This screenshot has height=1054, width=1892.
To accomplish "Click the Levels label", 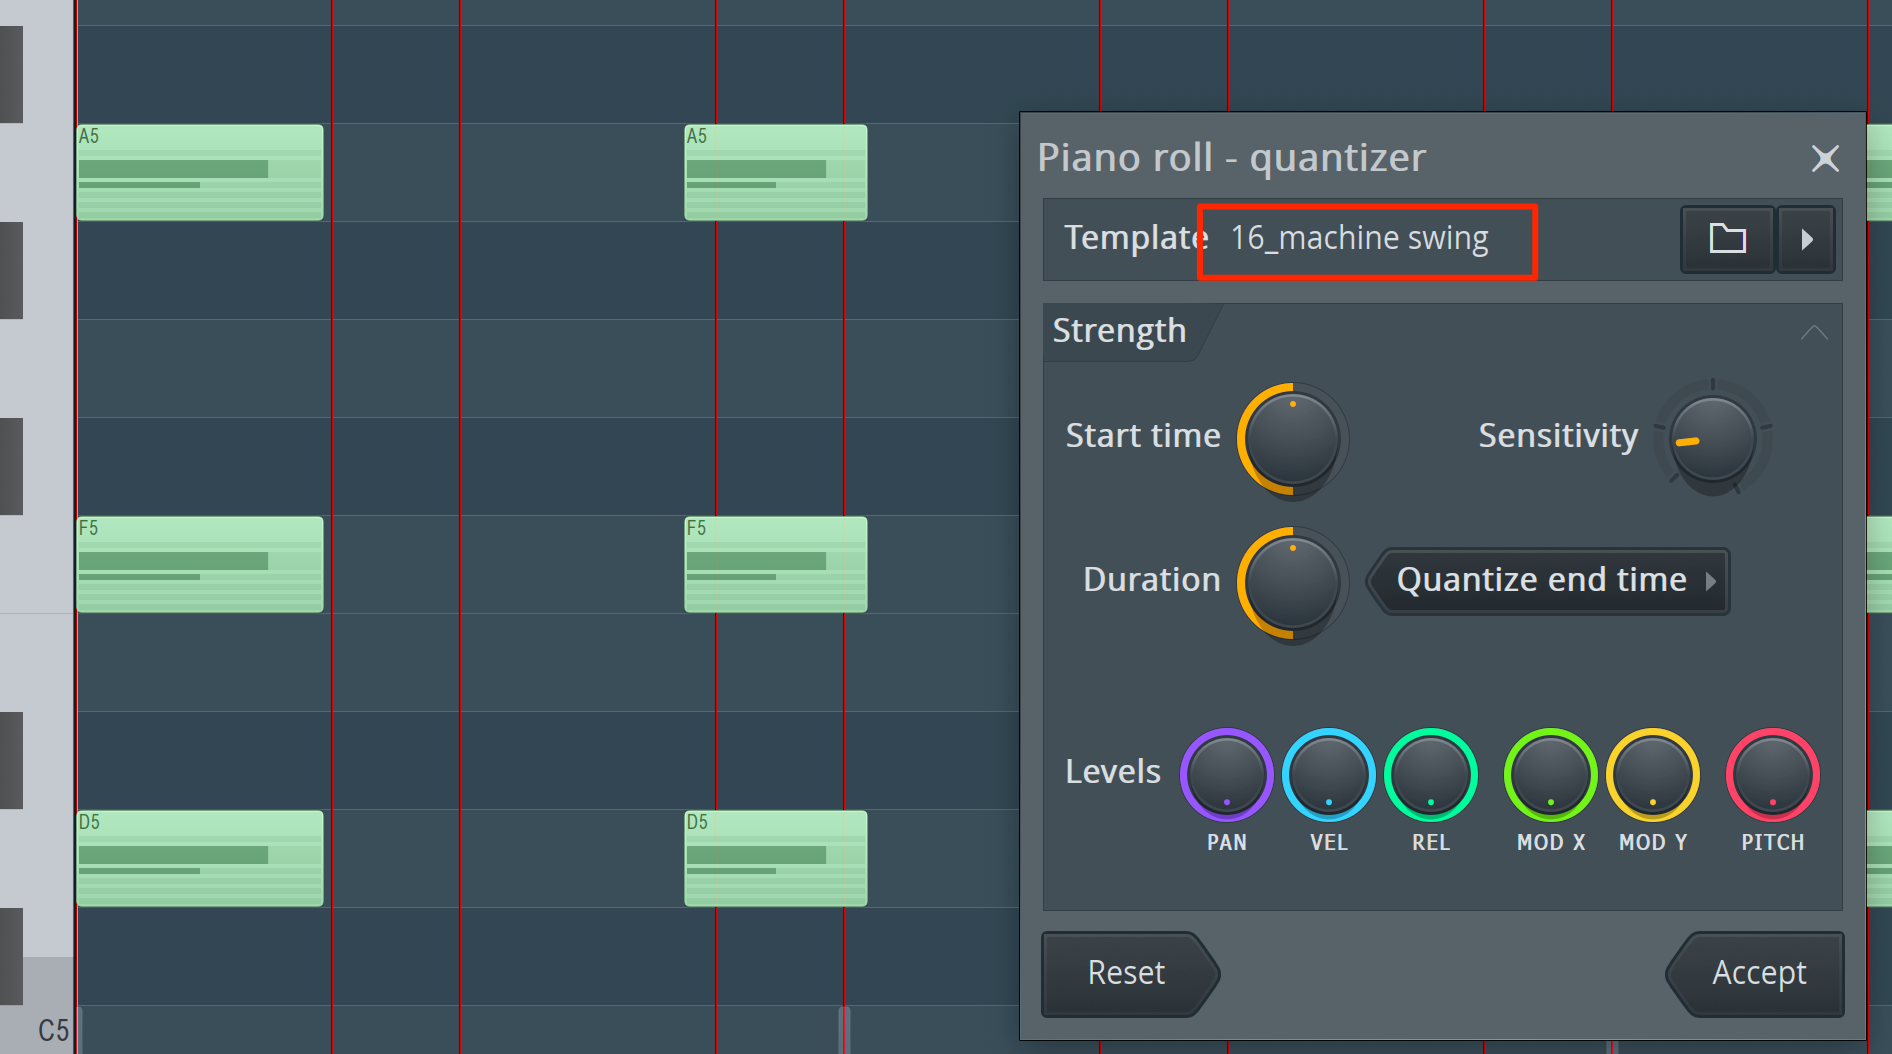I will (1113, 772).
